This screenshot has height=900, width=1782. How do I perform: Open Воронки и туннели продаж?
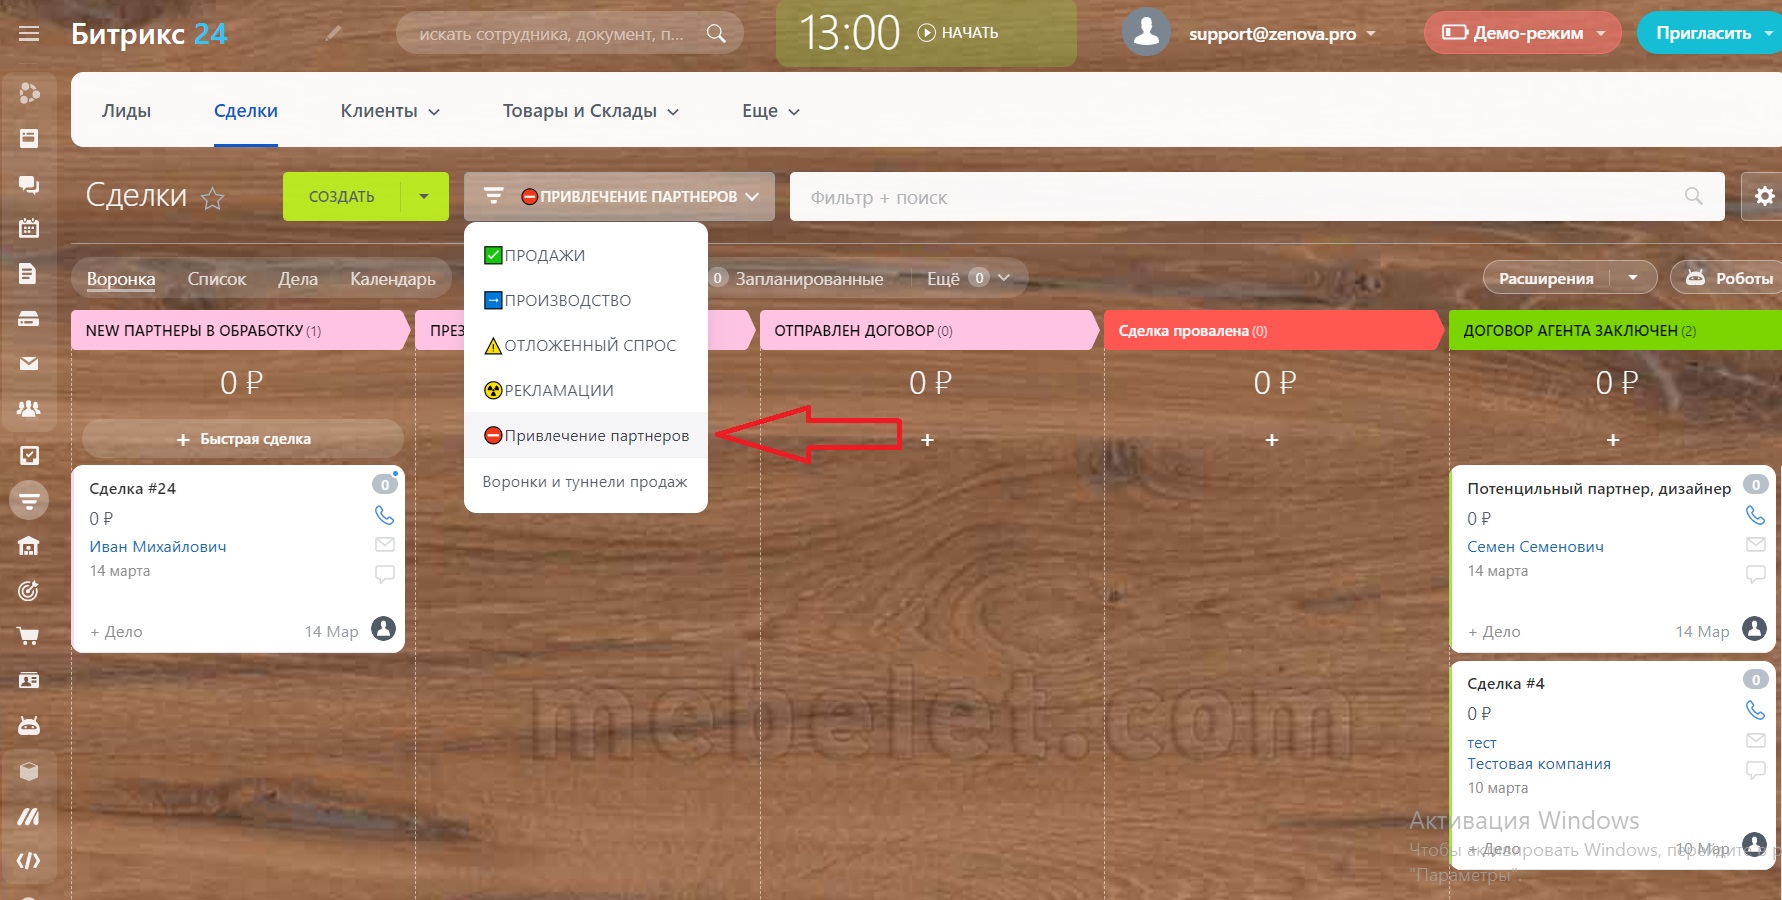586,482
